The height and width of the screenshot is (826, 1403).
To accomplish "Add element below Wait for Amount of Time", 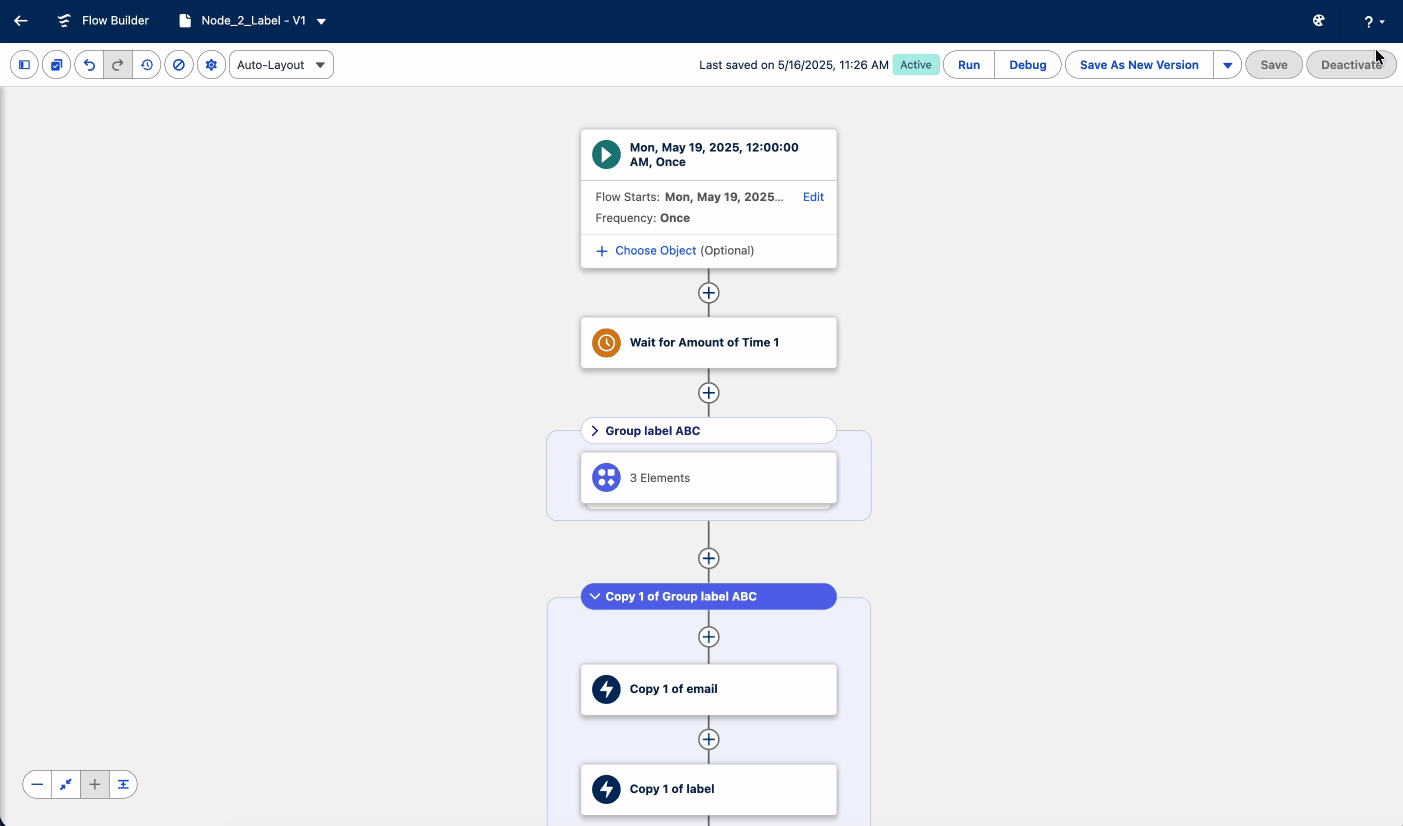I will click(708, 393).
